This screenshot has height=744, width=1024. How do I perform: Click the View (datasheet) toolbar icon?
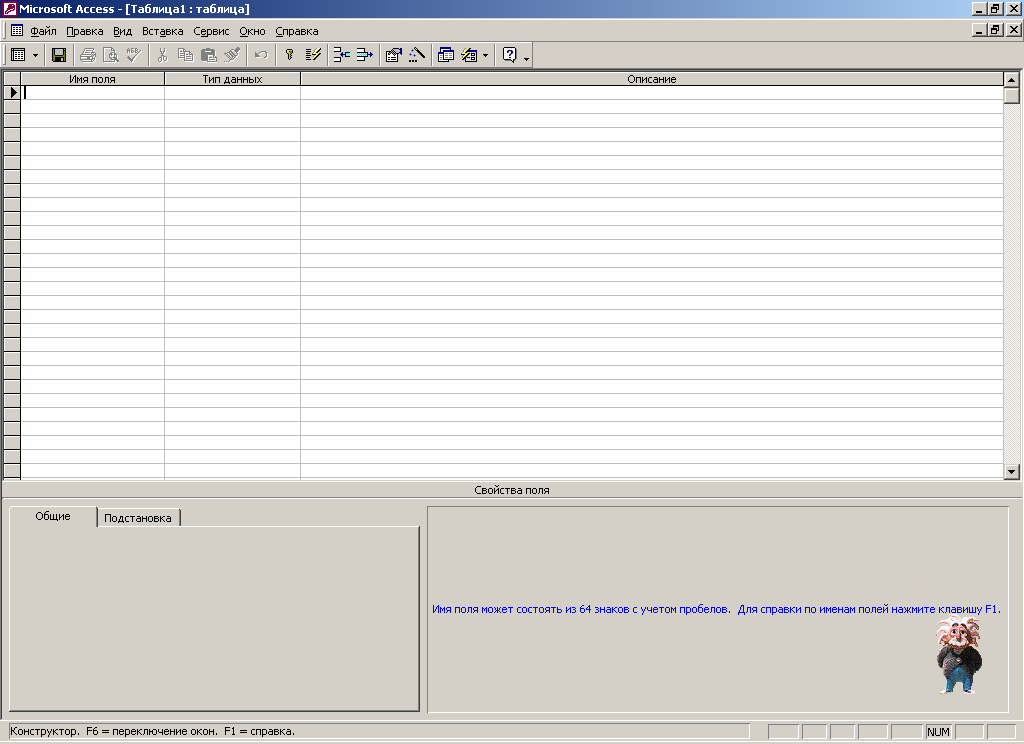pos(18,55)
